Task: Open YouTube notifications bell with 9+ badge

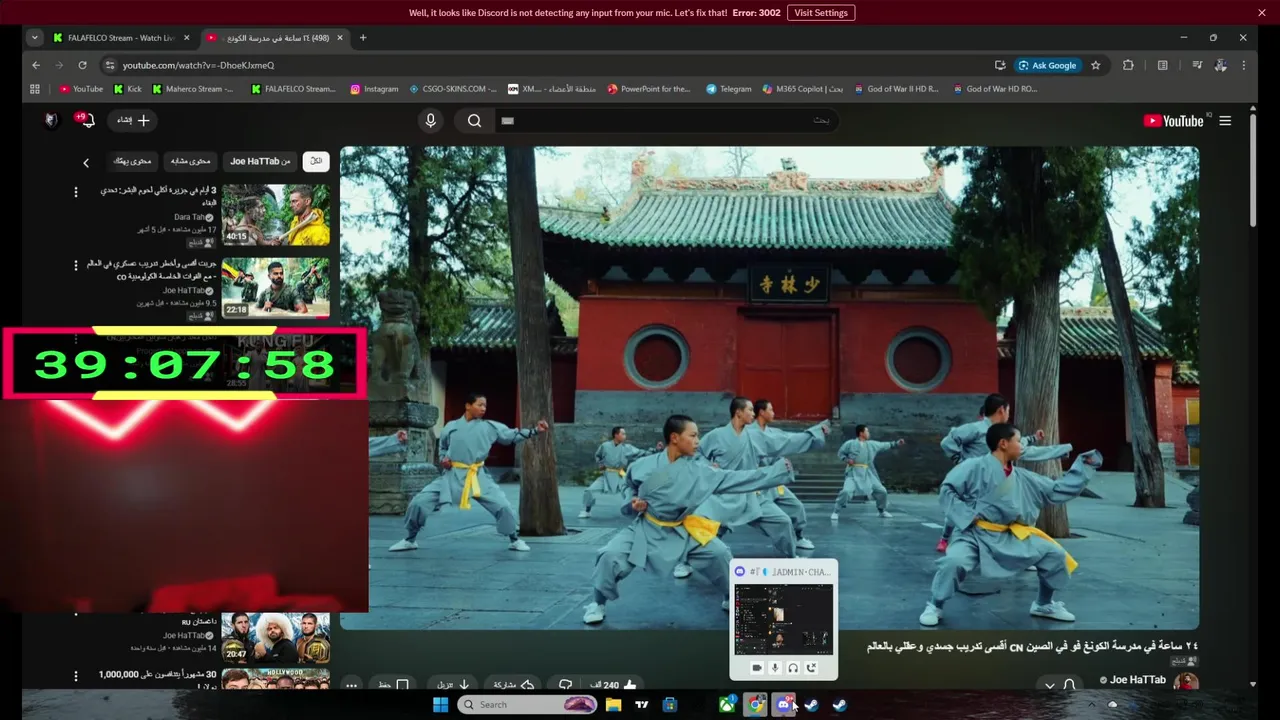Action: click(x=87, y=120)
